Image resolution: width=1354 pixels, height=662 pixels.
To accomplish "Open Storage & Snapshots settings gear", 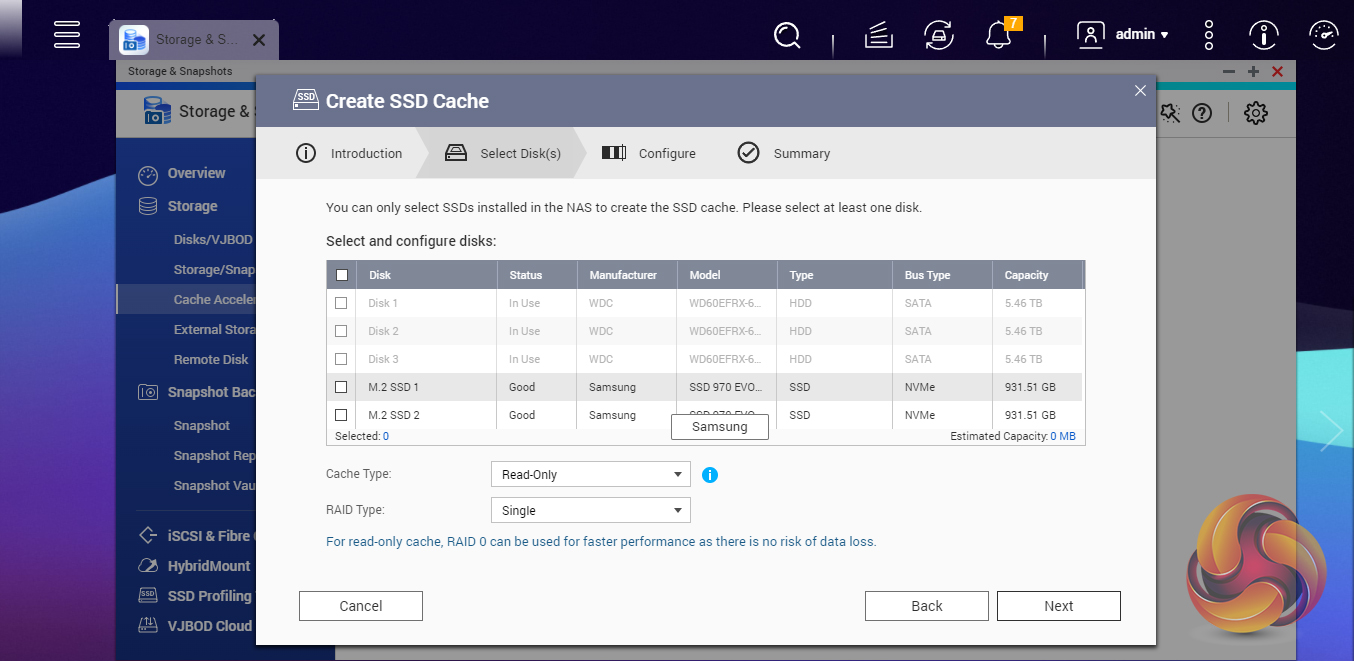I will coord(1255,113).
